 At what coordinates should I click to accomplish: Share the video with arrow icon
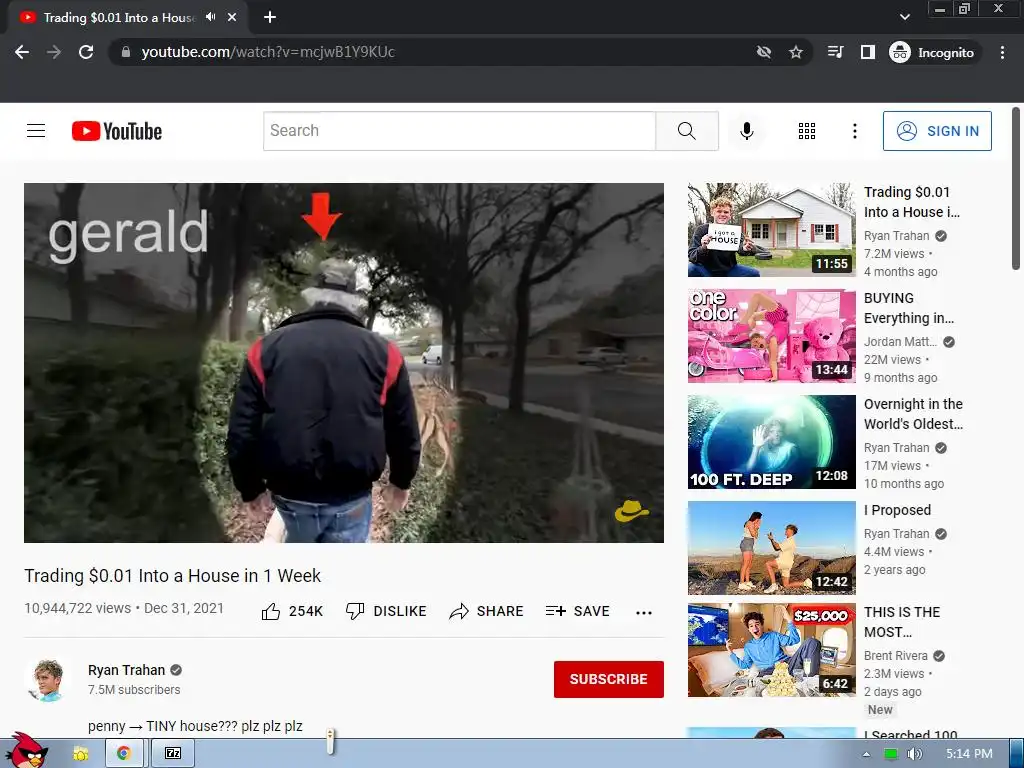[487, 611]
